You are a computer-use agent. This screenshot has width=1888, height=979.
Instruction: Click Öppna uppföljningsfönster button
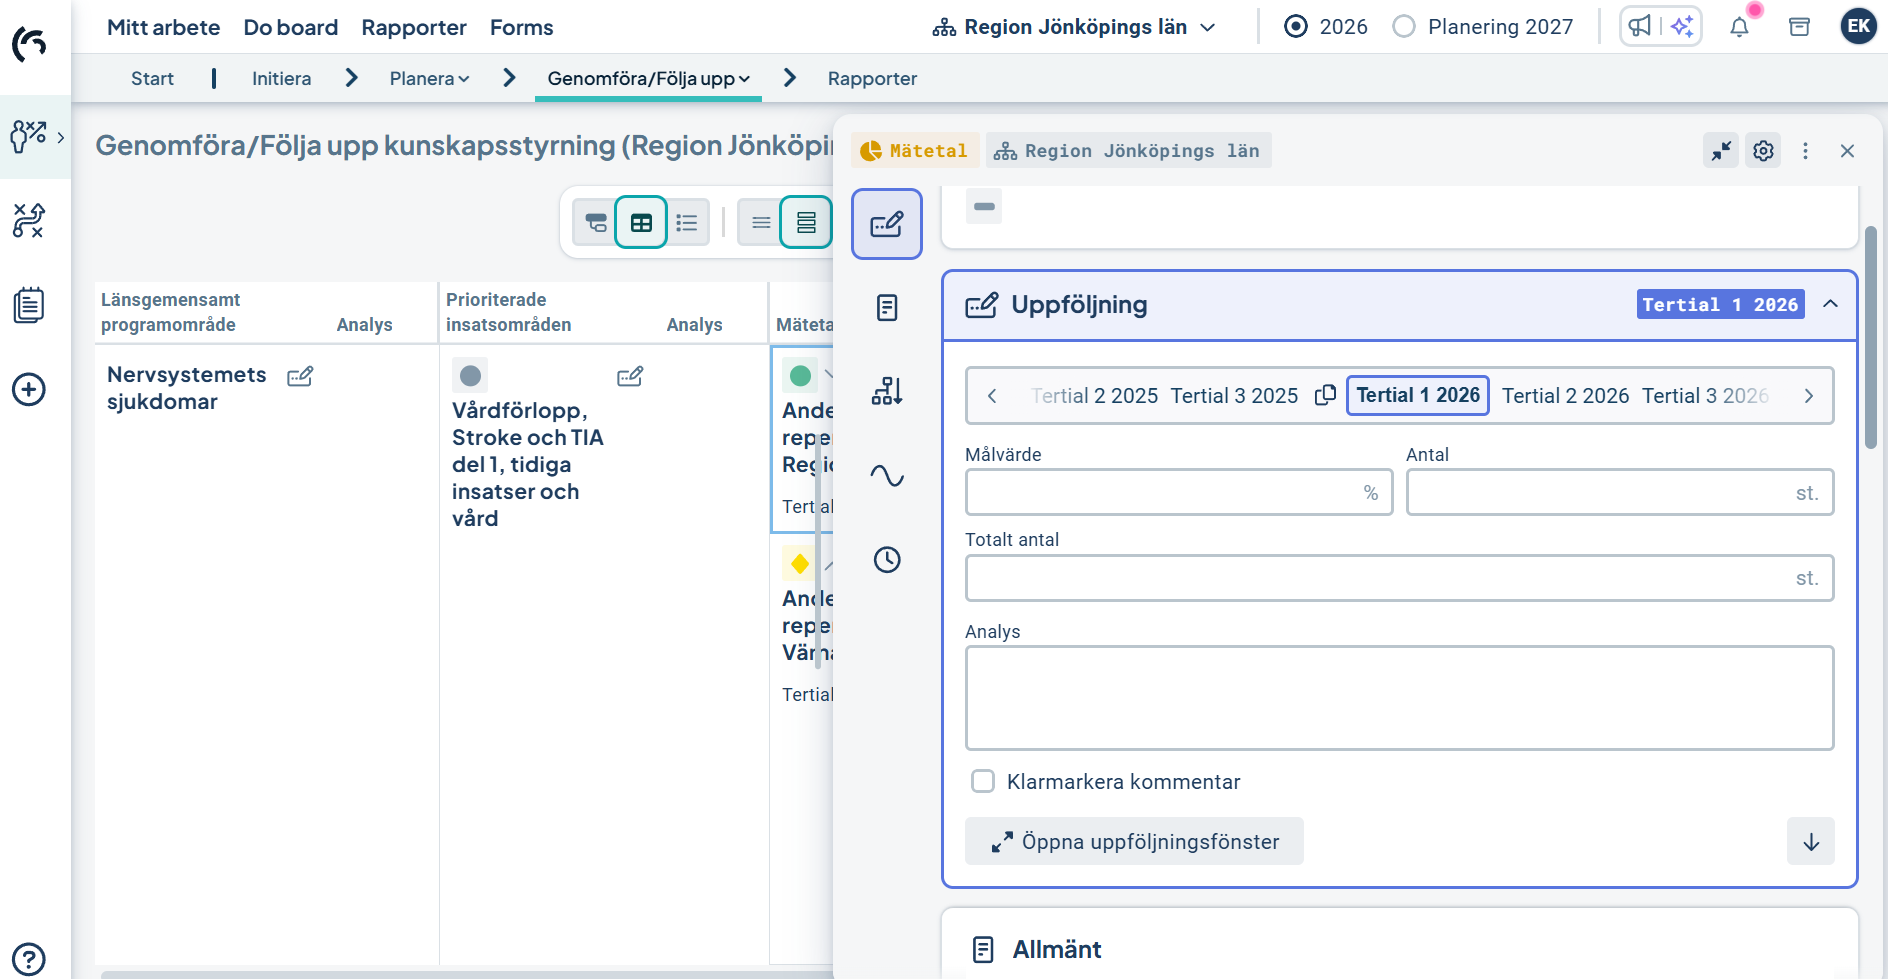pyautogui.click(x=1134, y=841)
